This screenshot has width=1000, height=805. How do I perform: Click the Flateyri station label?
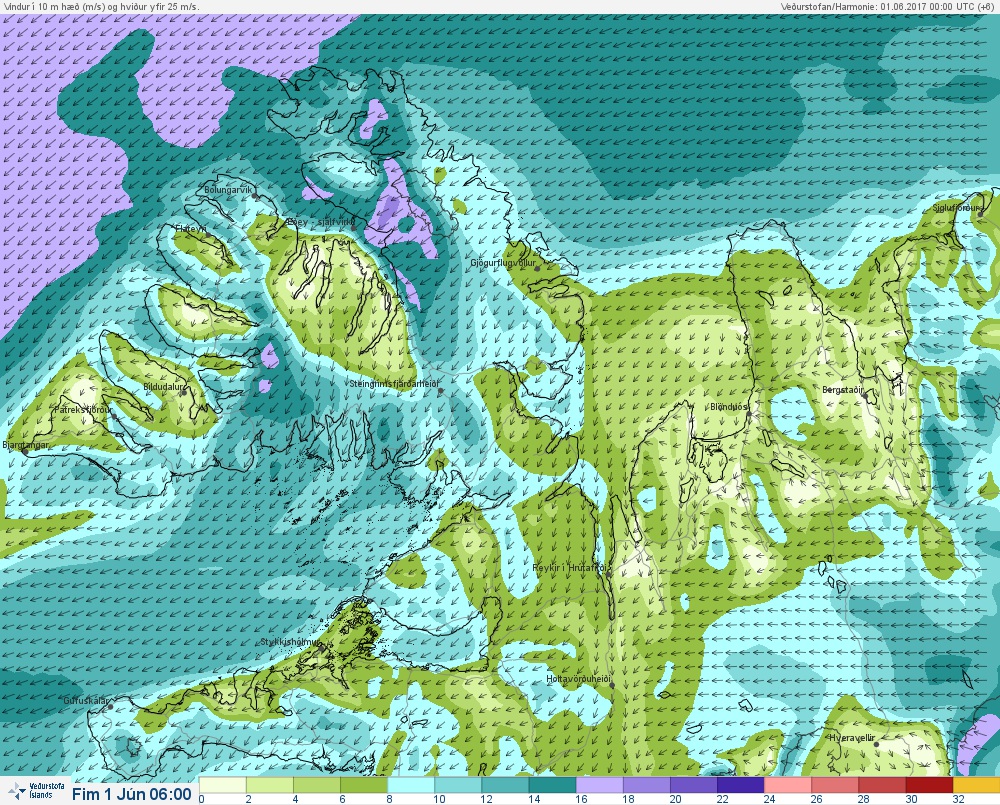click(x=190, y=228)
